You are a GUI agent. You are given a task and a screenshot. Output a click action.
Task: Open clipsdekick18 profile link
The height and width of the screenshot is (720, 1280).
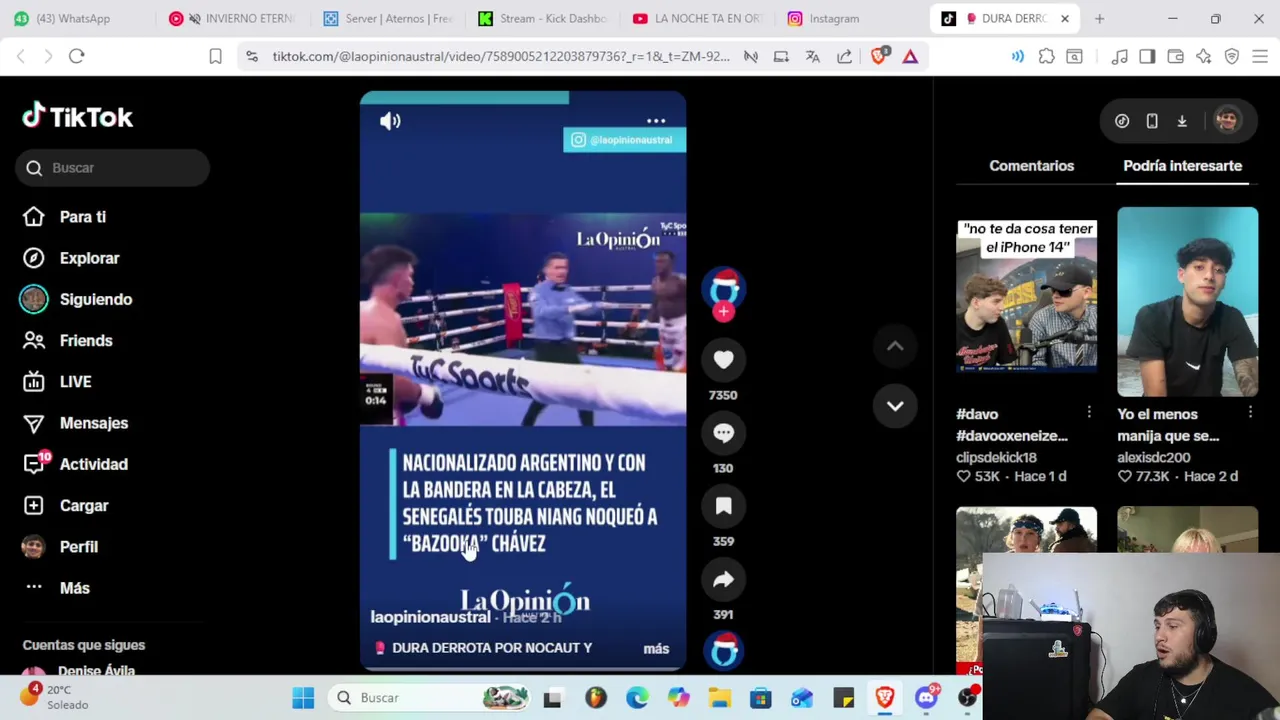[x=996, y=457]
